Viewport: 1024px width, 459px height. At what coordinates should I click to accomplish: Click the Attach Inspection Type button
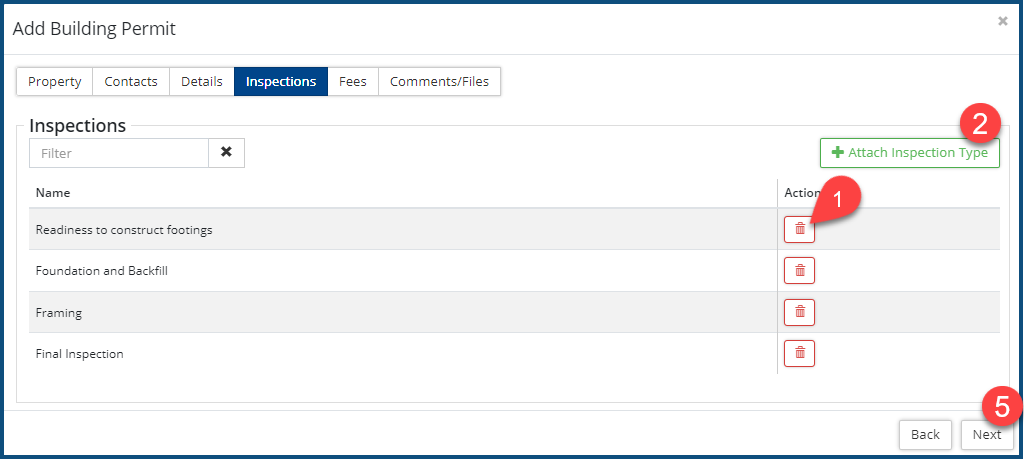click(x=909, y=153)
